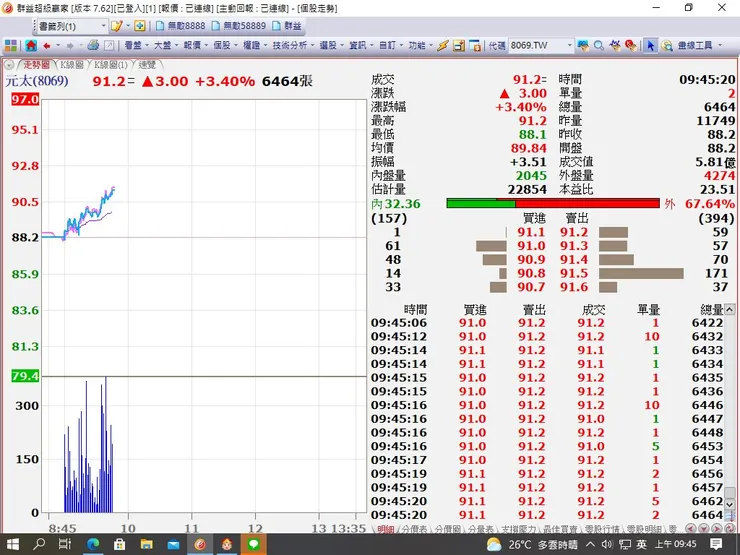
Task: Click the red back arrow
Action: point(47,45)
